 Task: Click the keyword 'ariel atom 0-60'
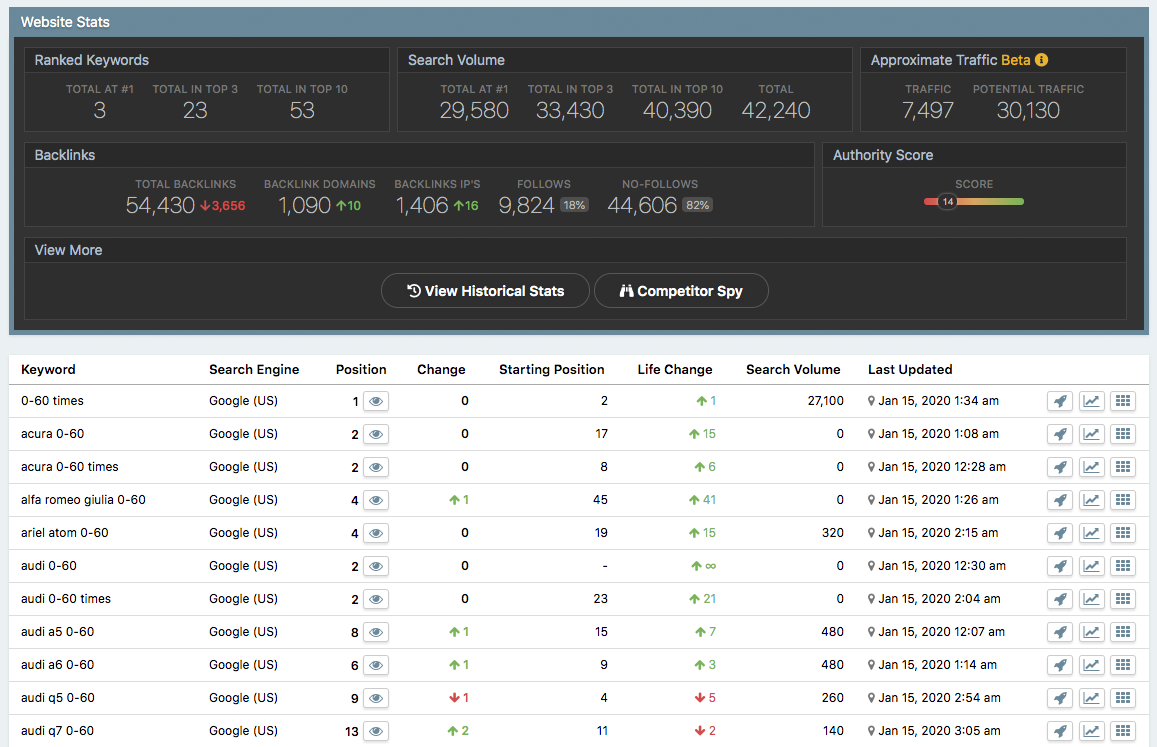click(x=65, y=533)
